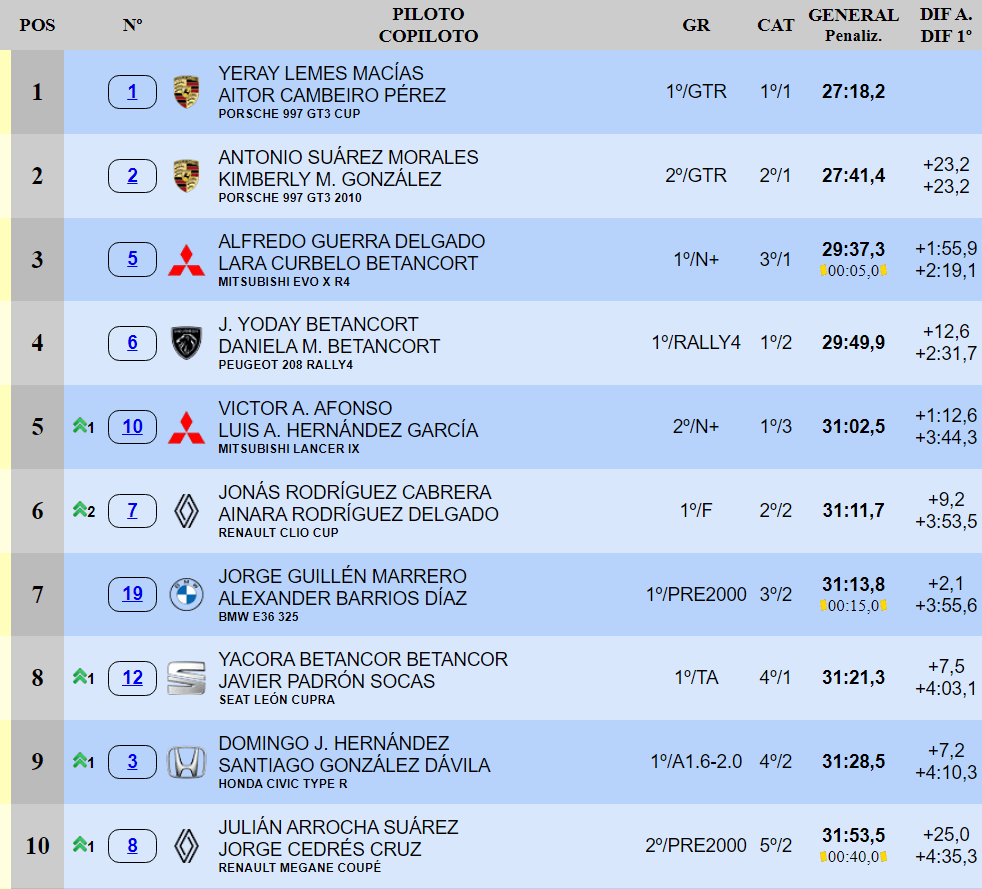Open car number 1 entry link
Screen dimensions: 982x889
pyautogui.click(x=132, y=93)
